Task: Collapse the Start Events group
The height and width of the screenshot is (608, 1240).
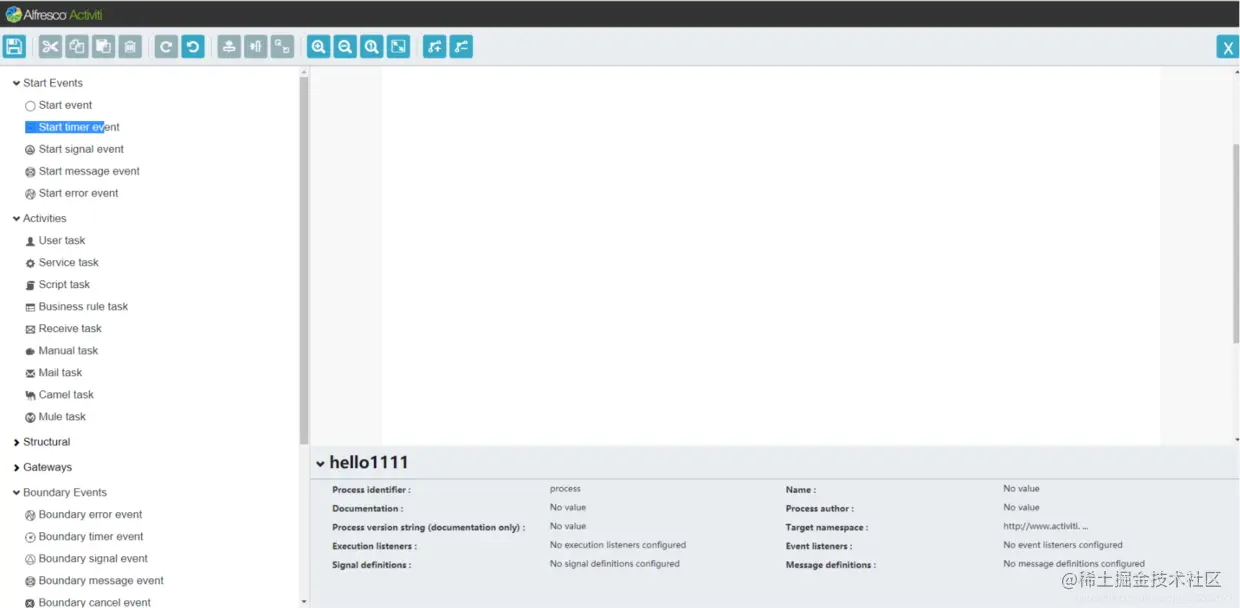Action: (47, 83)
